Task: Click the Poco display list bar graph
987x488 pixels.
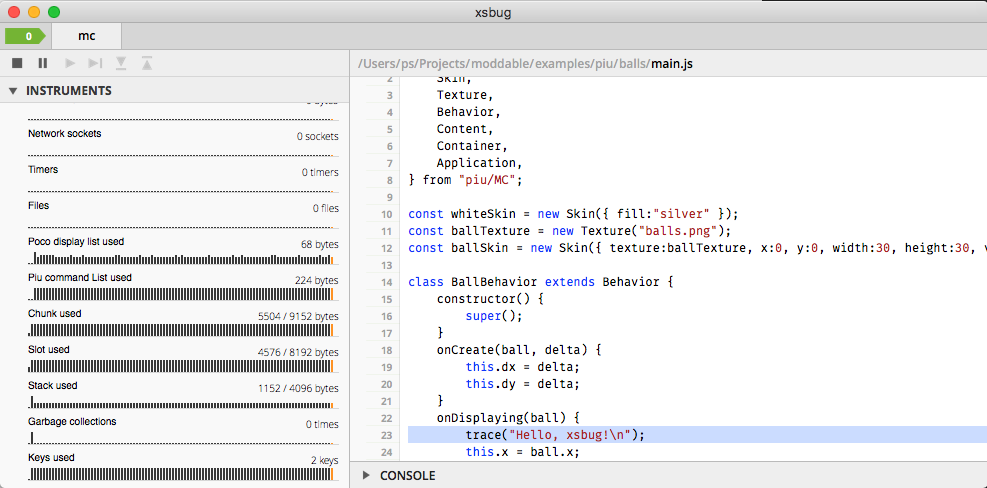Action: pos(183,259)
